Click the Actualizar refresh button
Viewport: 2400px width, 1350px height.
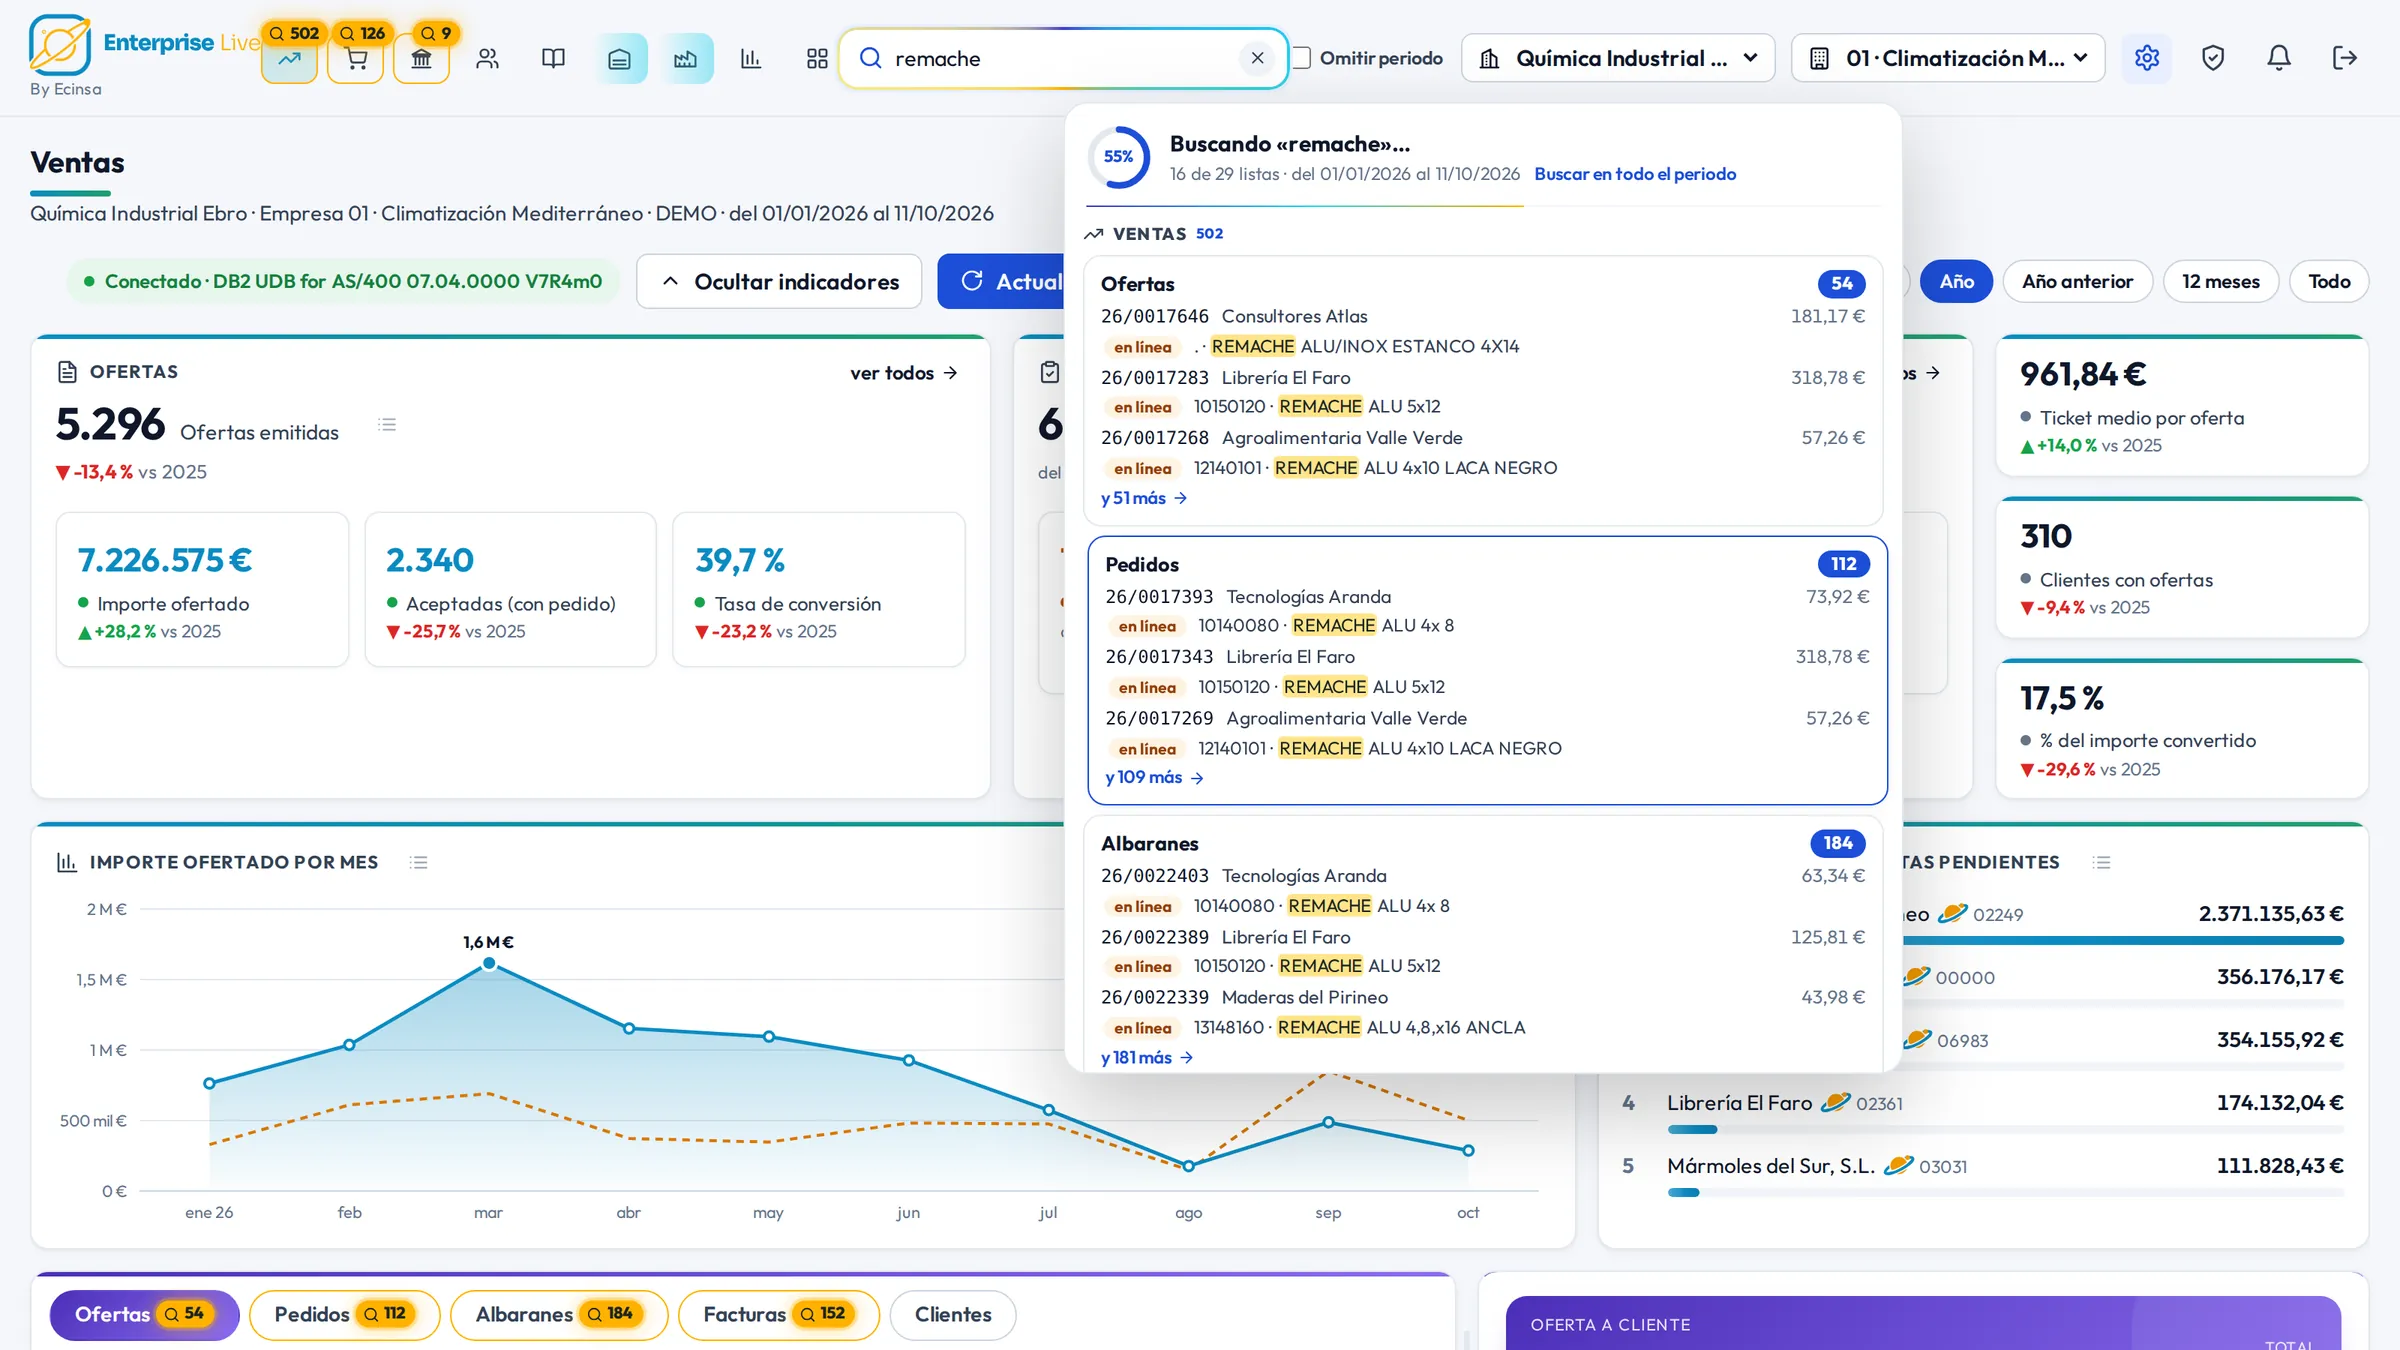click(x=1001, y=281)
